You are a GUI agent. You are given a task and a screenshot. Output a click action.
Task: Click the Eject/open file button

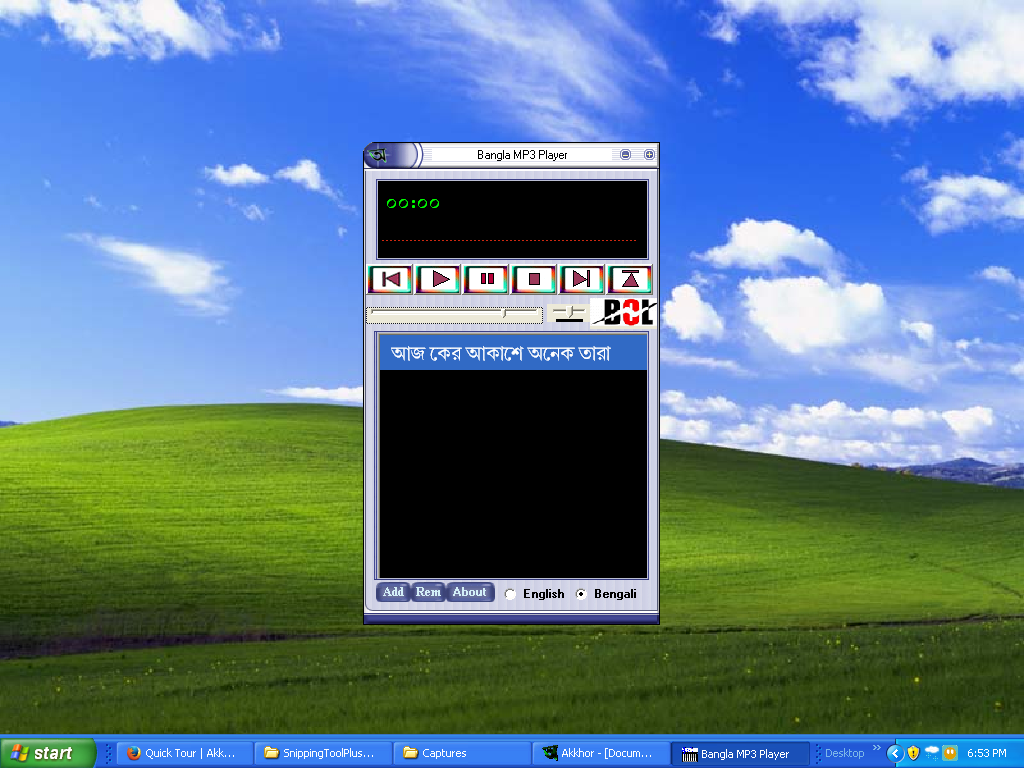630,279
